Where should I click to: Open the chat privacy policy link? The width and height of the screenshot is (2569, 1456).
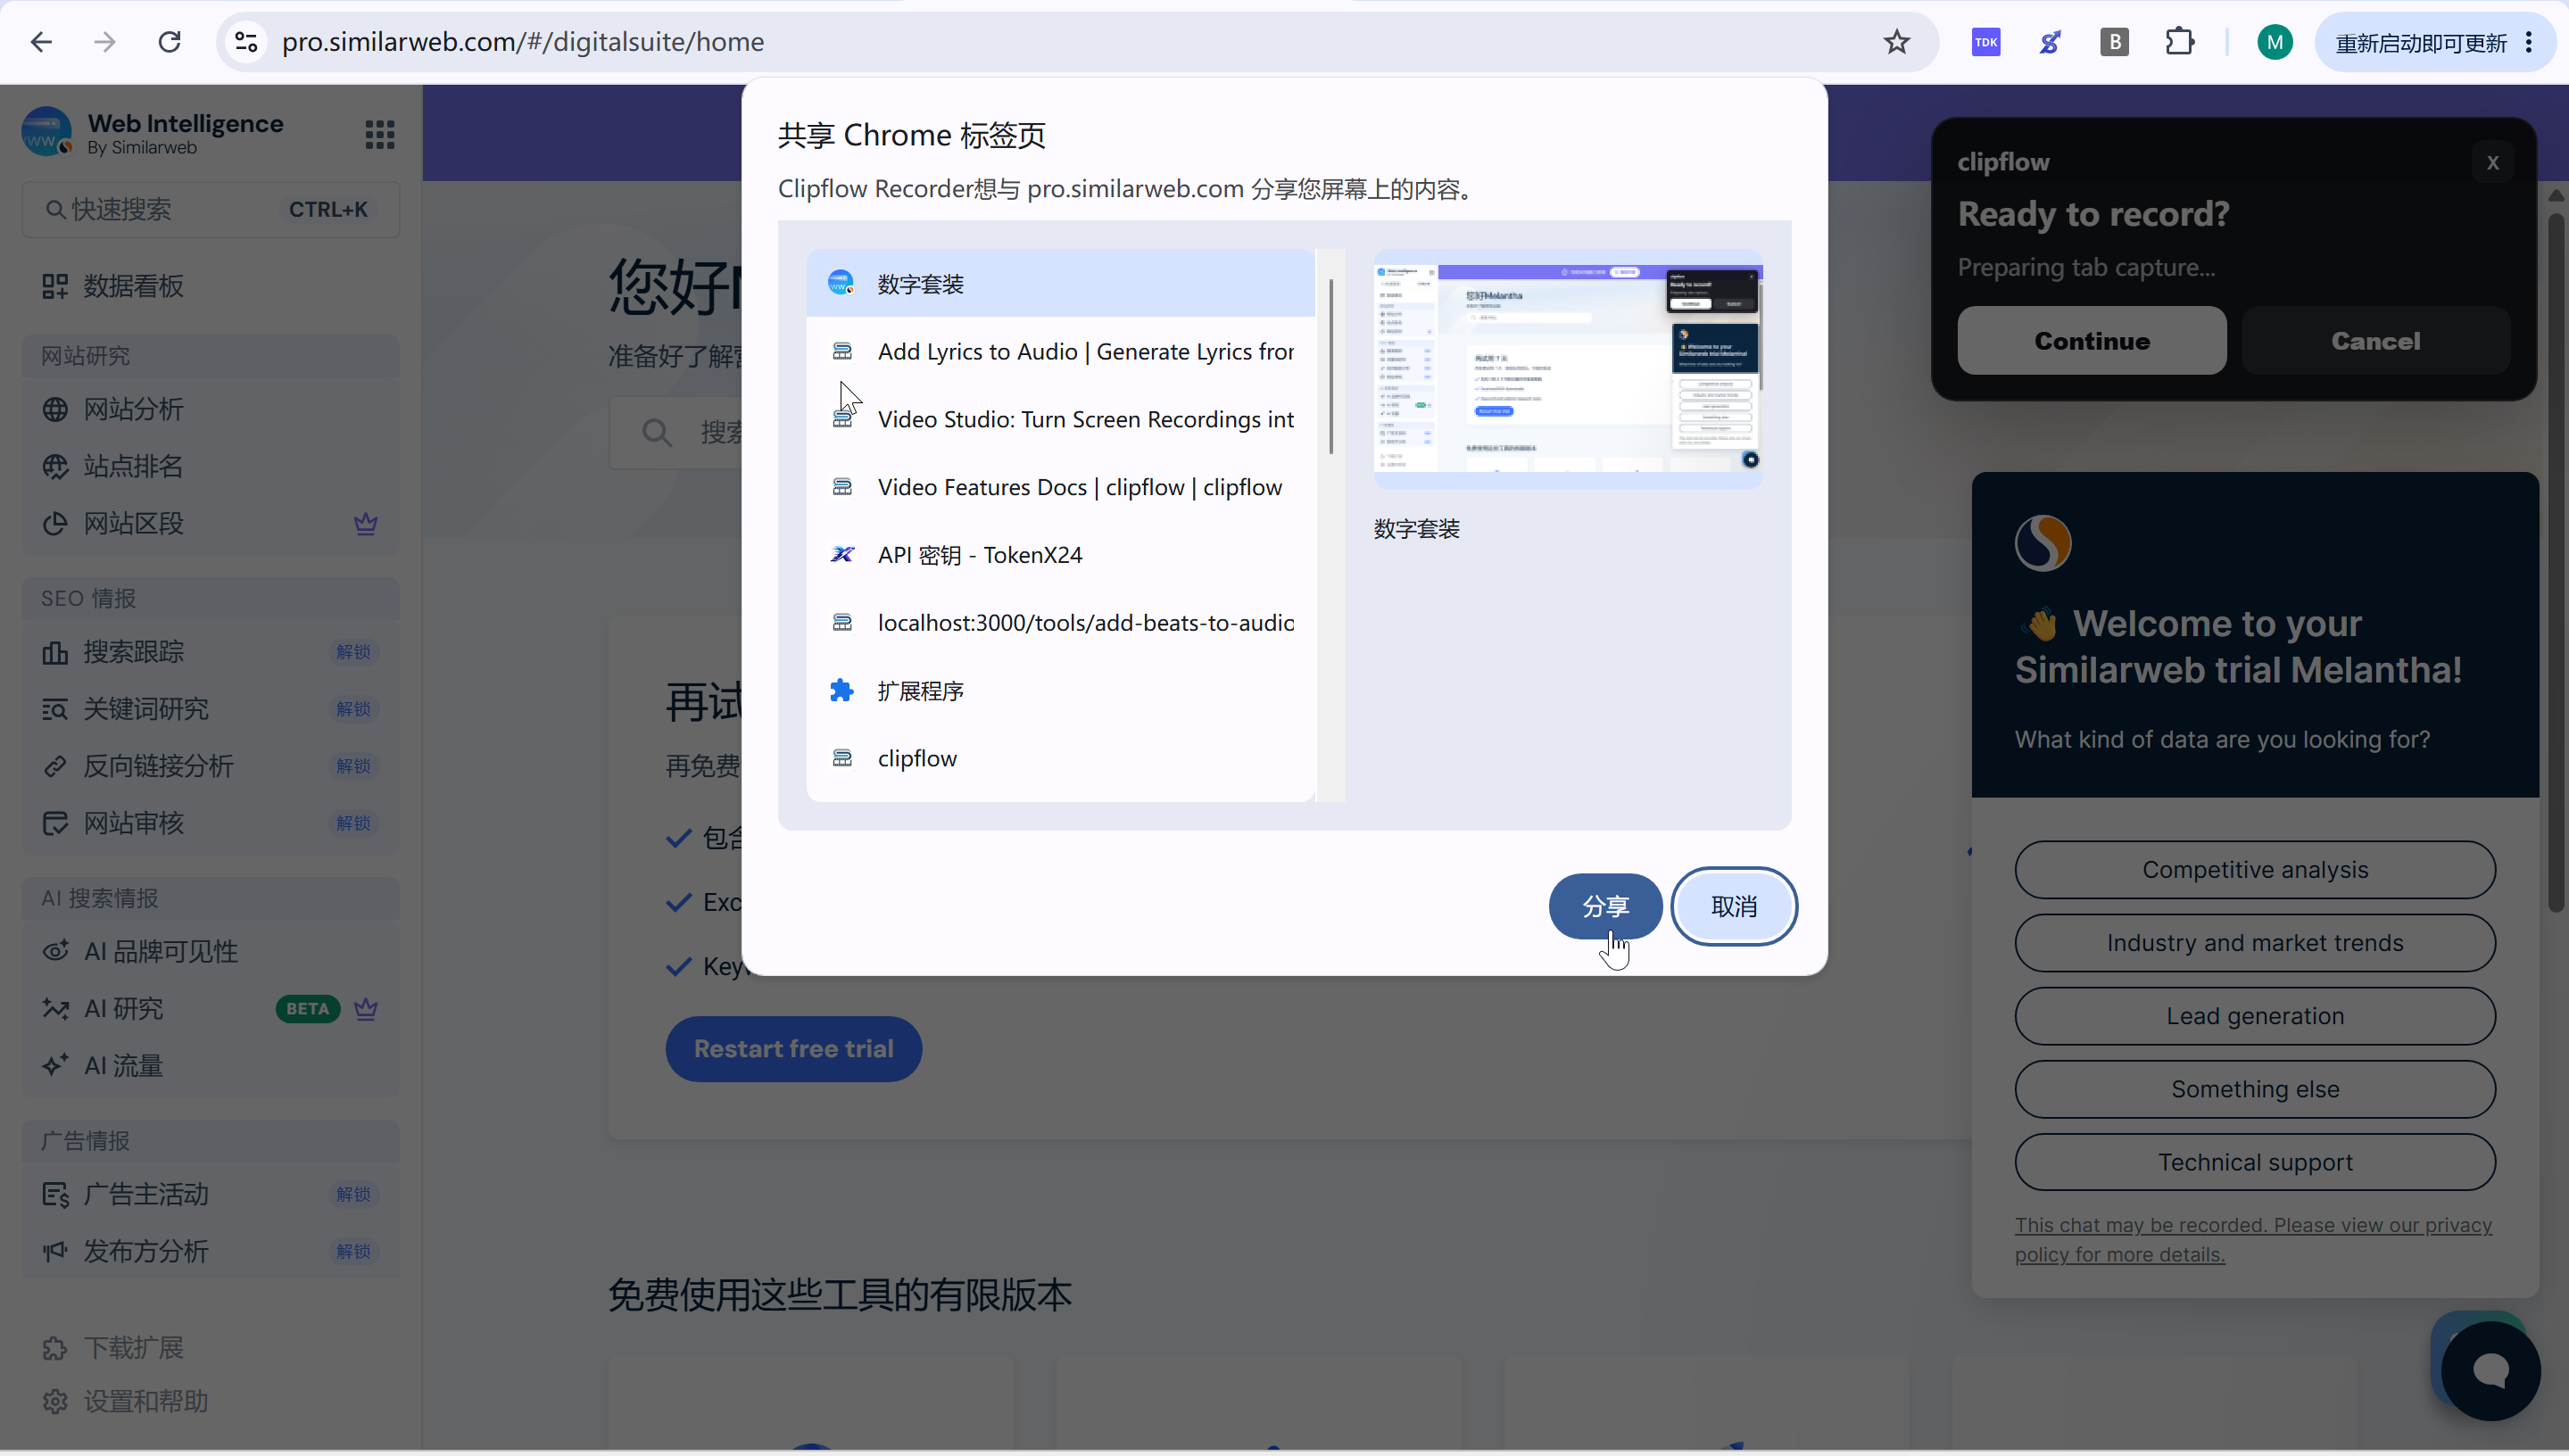point(2253,1240)
